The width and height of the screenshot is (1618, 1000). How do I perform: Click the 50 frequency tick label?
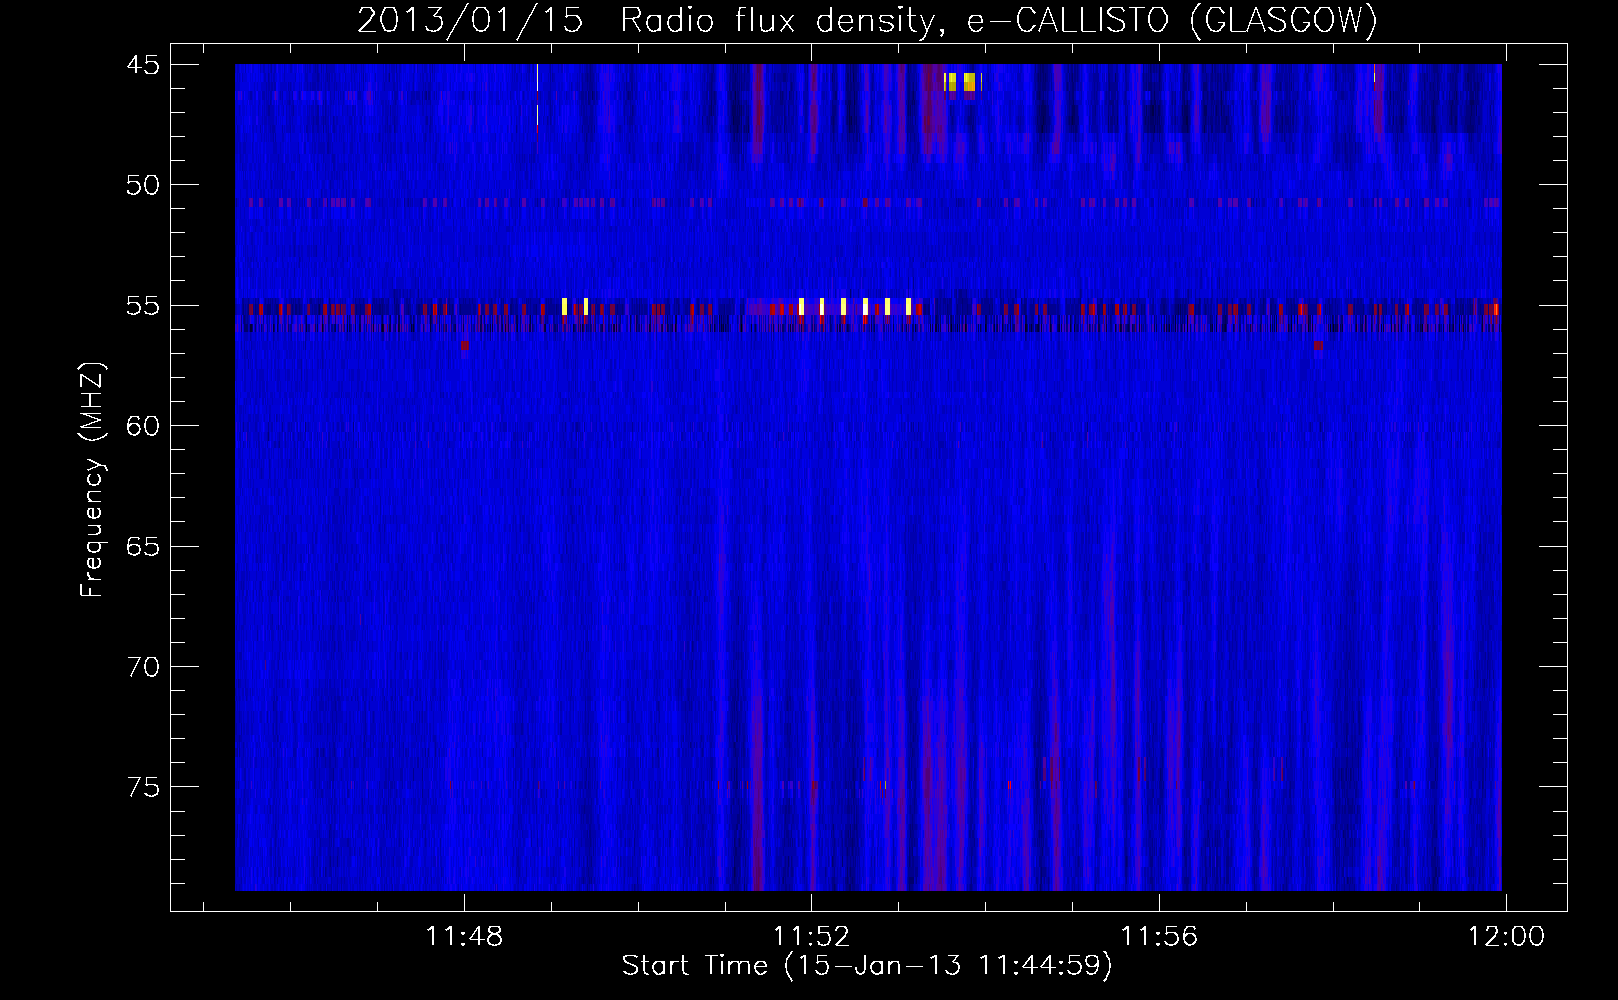tap(143, 185)
